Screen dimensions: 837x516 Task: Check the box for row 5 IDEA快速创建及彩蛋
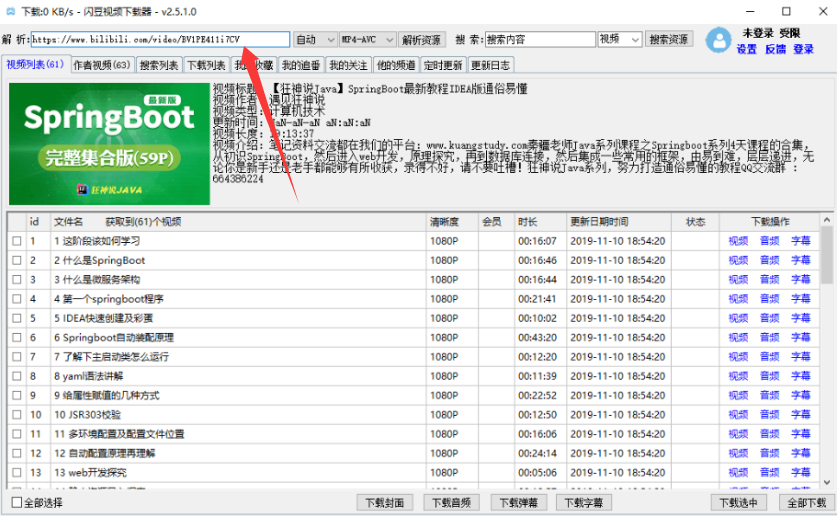tap(16, 318)
